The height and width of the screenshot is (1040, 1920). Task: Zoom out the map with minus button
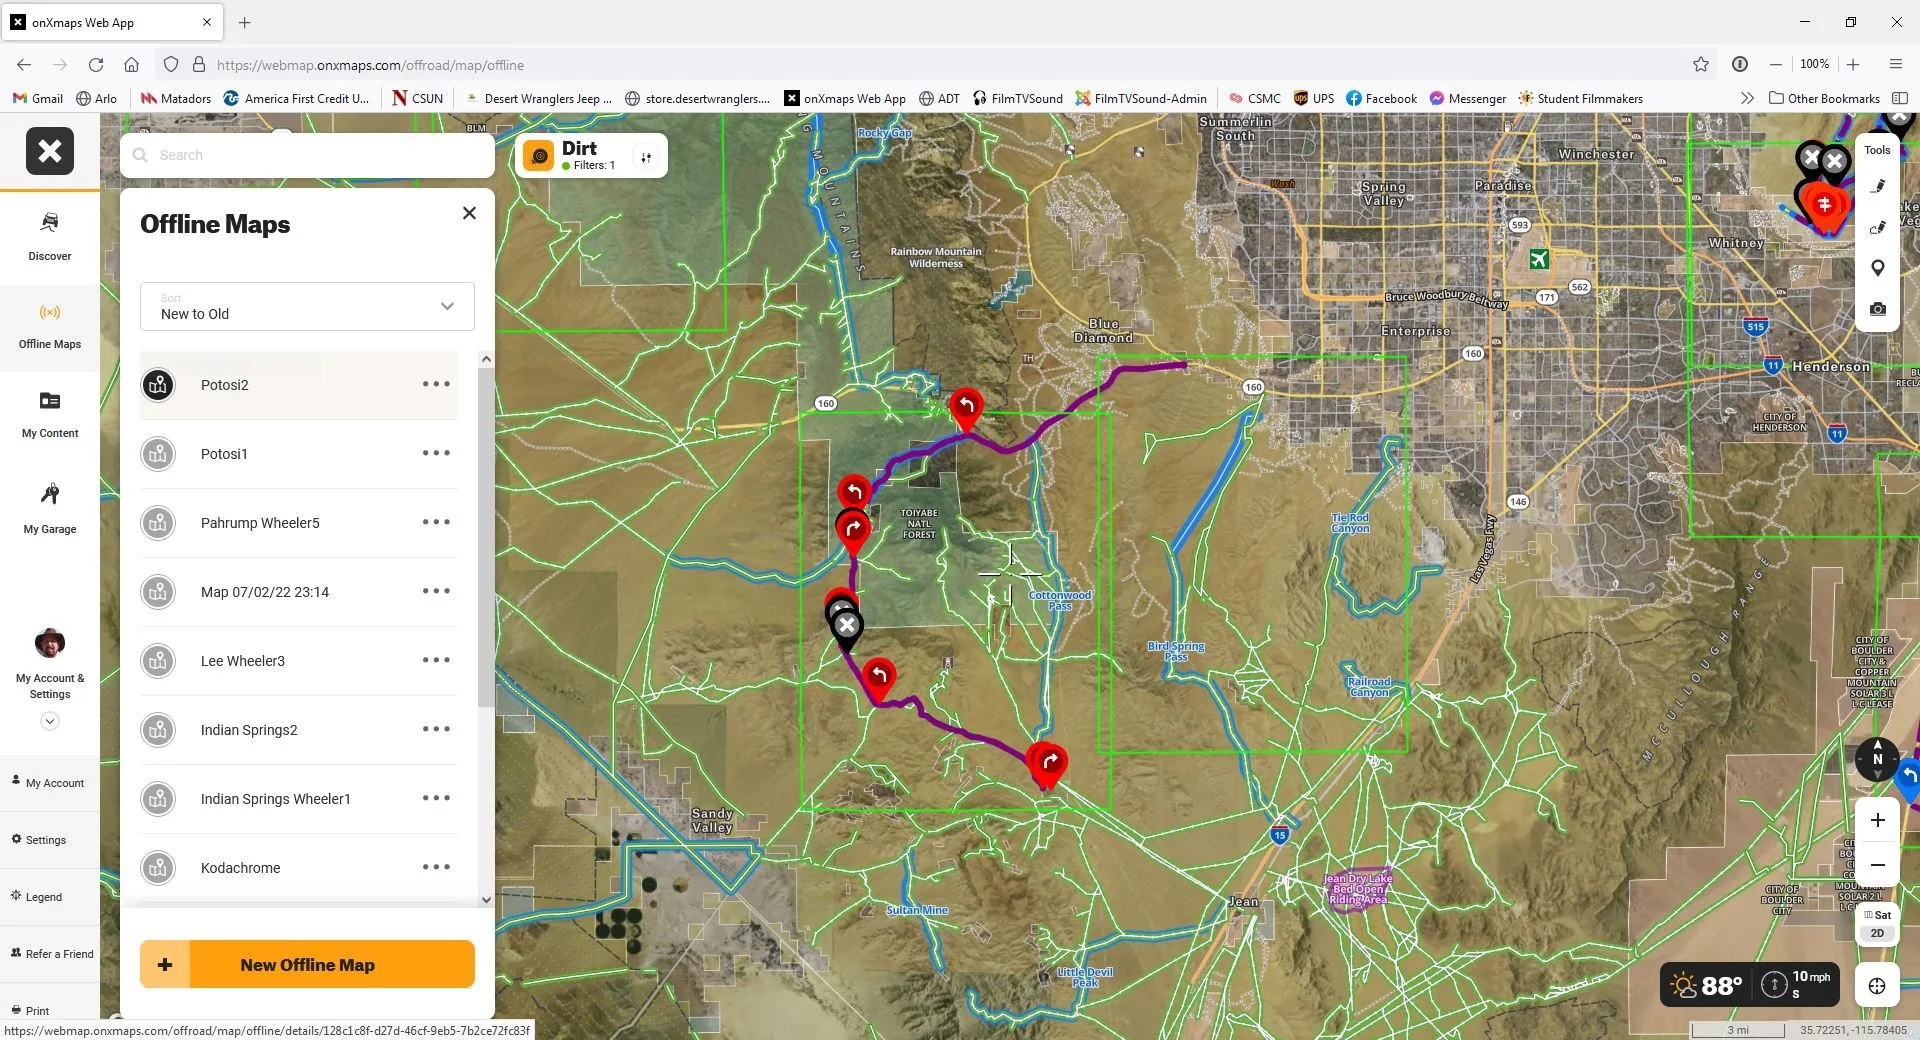coord(1878,865)
